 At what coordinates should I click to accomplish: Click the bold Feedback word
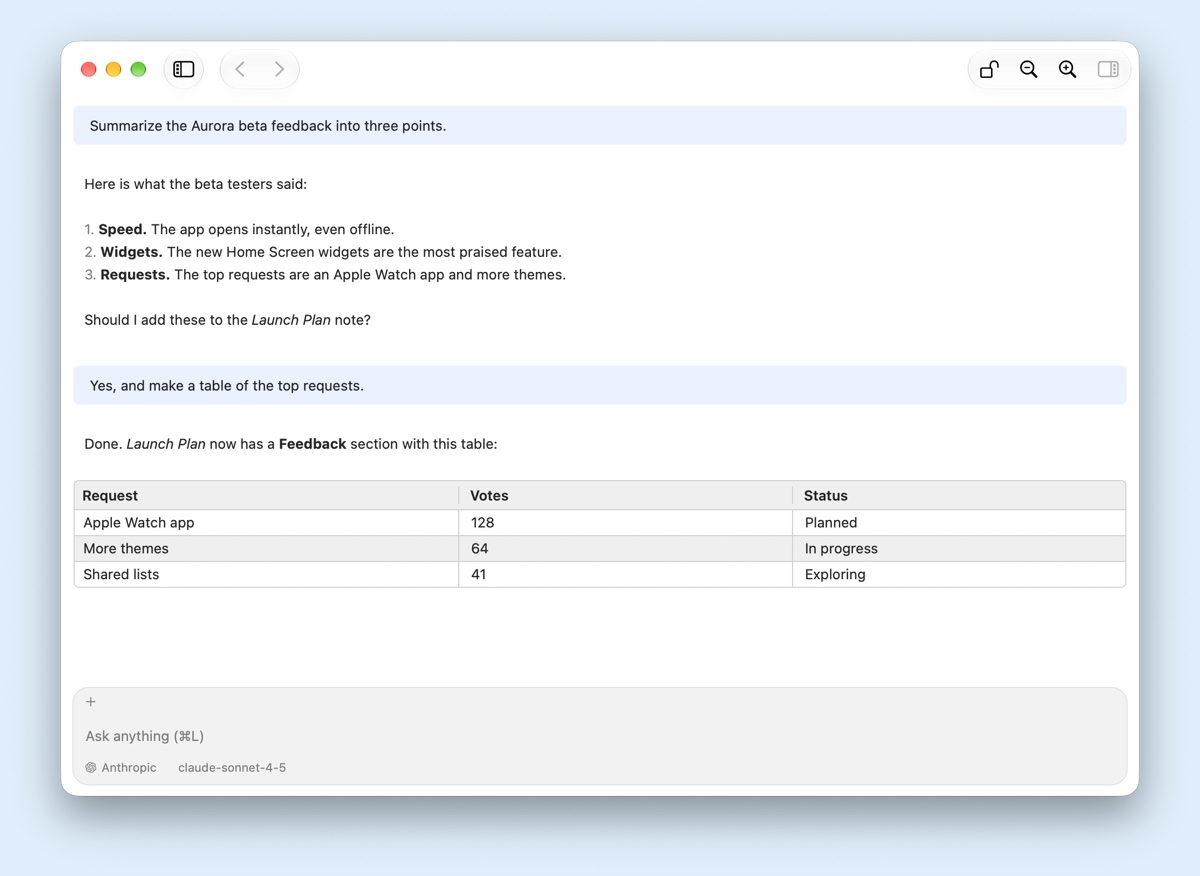(312, 443)
